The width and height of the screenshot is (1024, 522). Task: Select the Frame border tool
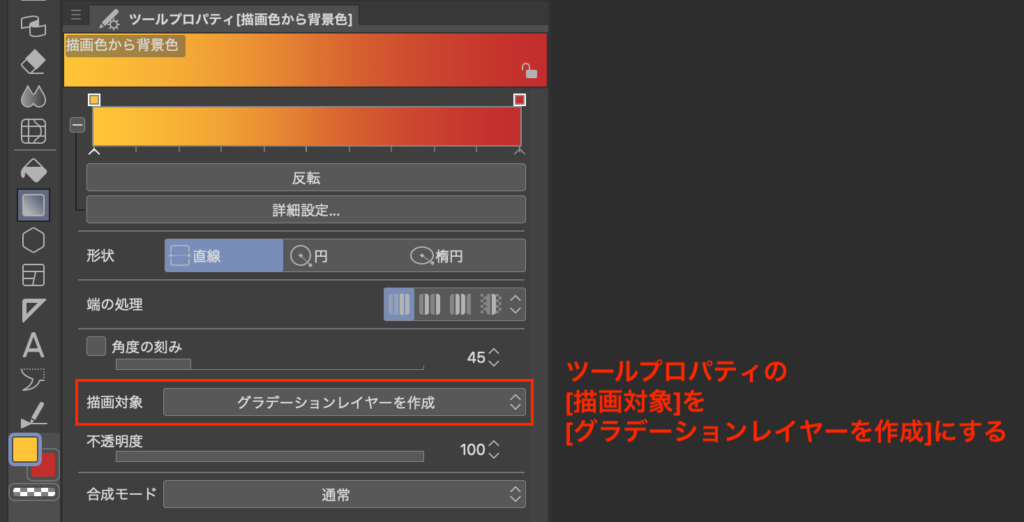point(33,275)
